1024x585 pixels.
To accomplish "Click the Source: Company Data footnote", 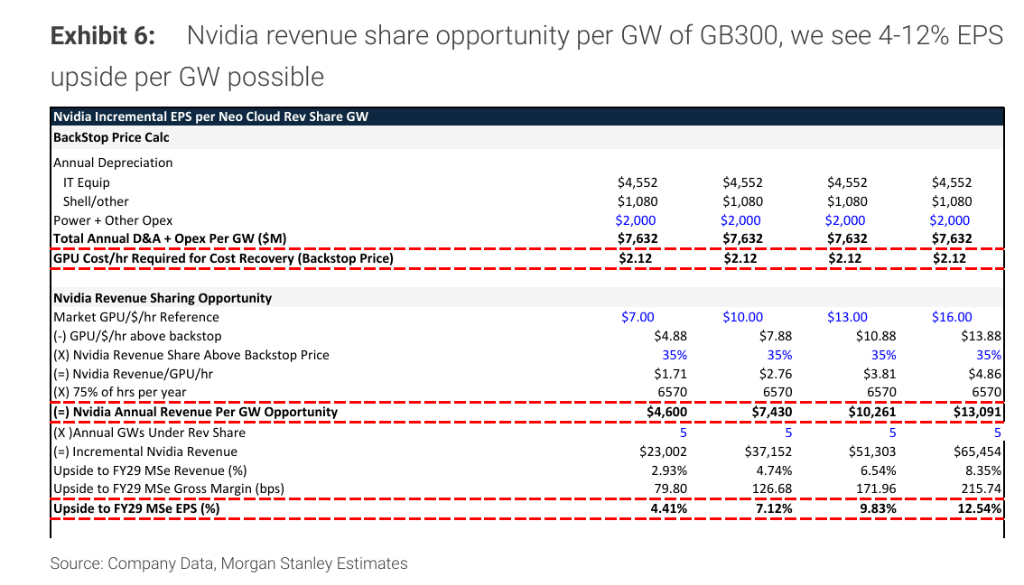I will [229, 563].
